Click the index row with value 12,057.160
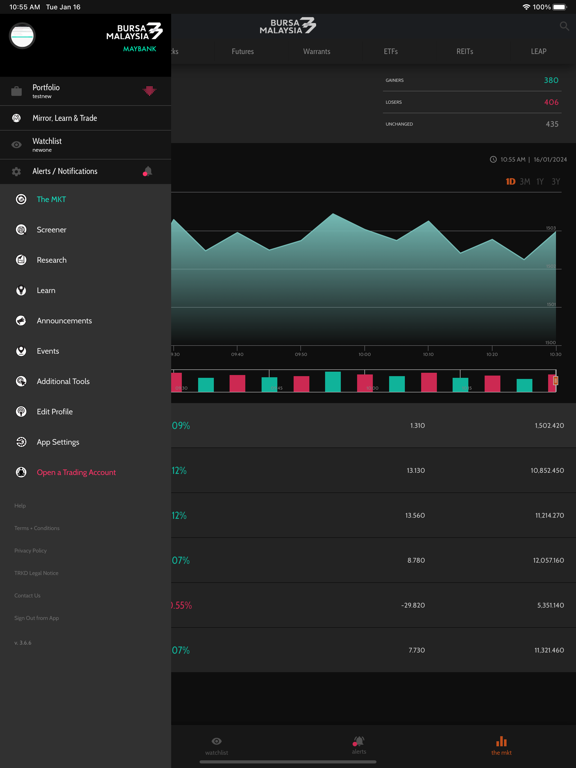 click(x=374, y=560)
